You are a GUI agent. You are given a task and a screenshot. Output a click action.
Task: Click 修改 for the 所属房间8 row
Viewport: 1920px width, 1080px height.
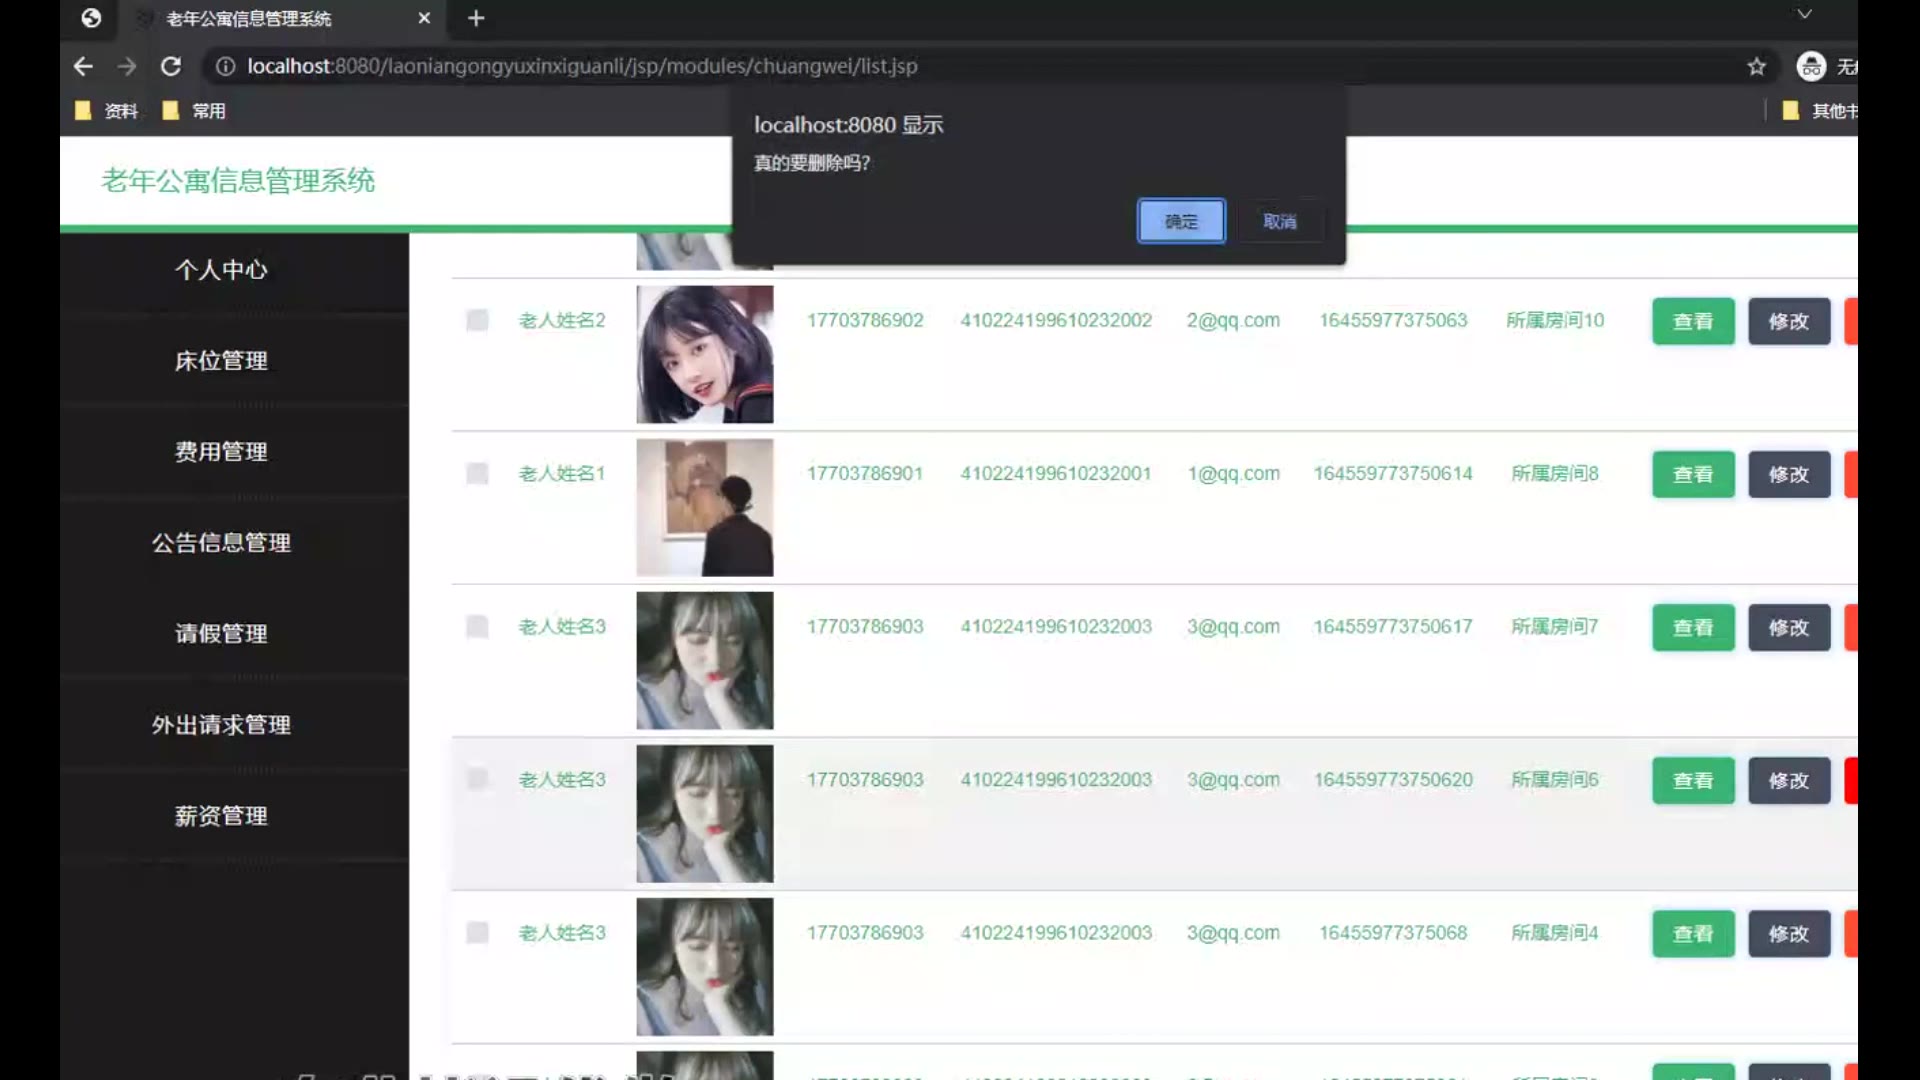coord(1789,474)
